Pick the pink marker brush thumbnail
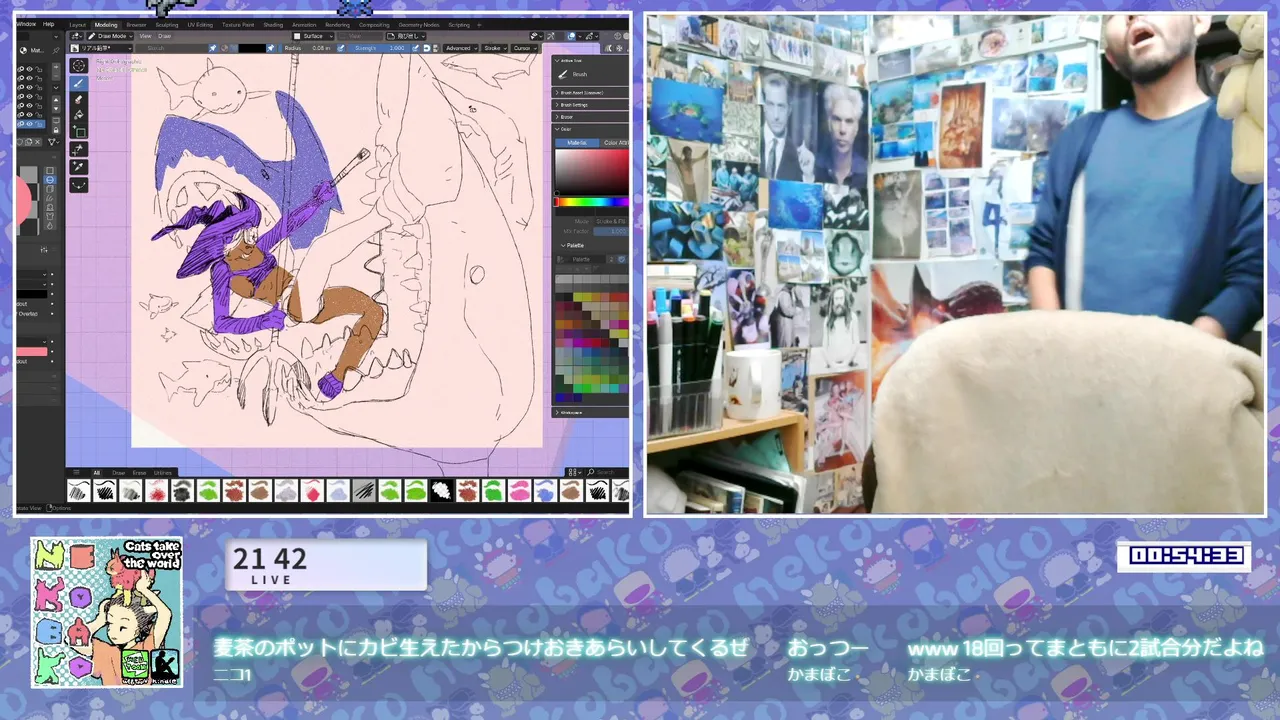 click(x=519, y=490)
